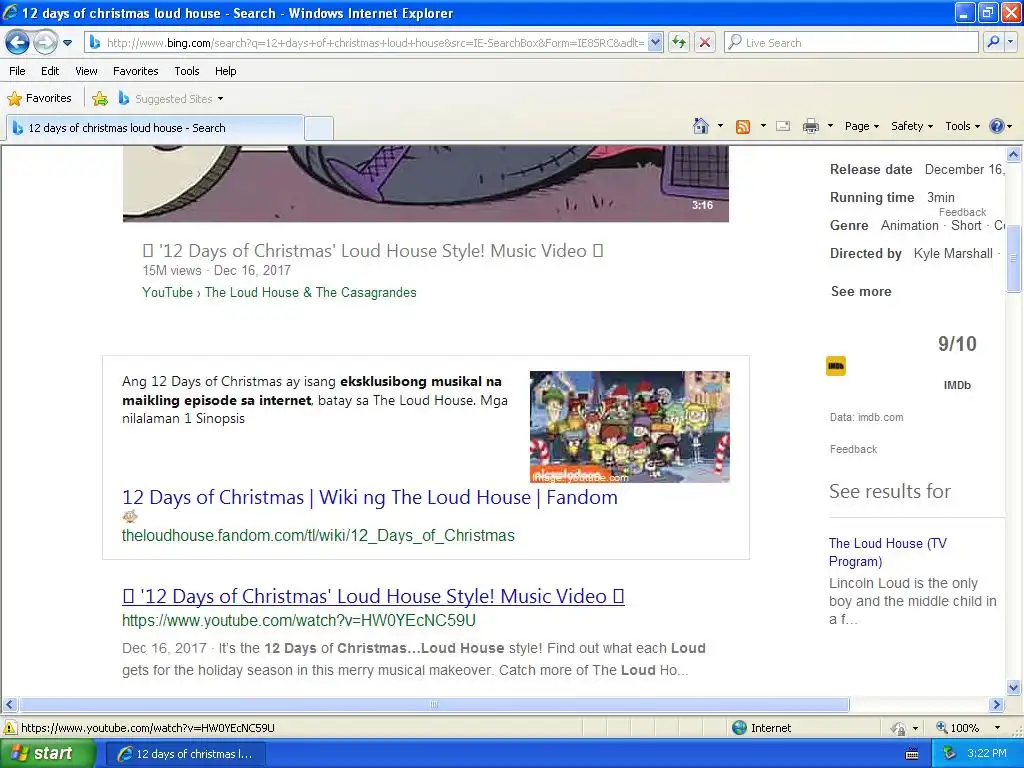Expand the address bar history dropdown
This screenshot has height=768, width=1024.
(656, 43)
